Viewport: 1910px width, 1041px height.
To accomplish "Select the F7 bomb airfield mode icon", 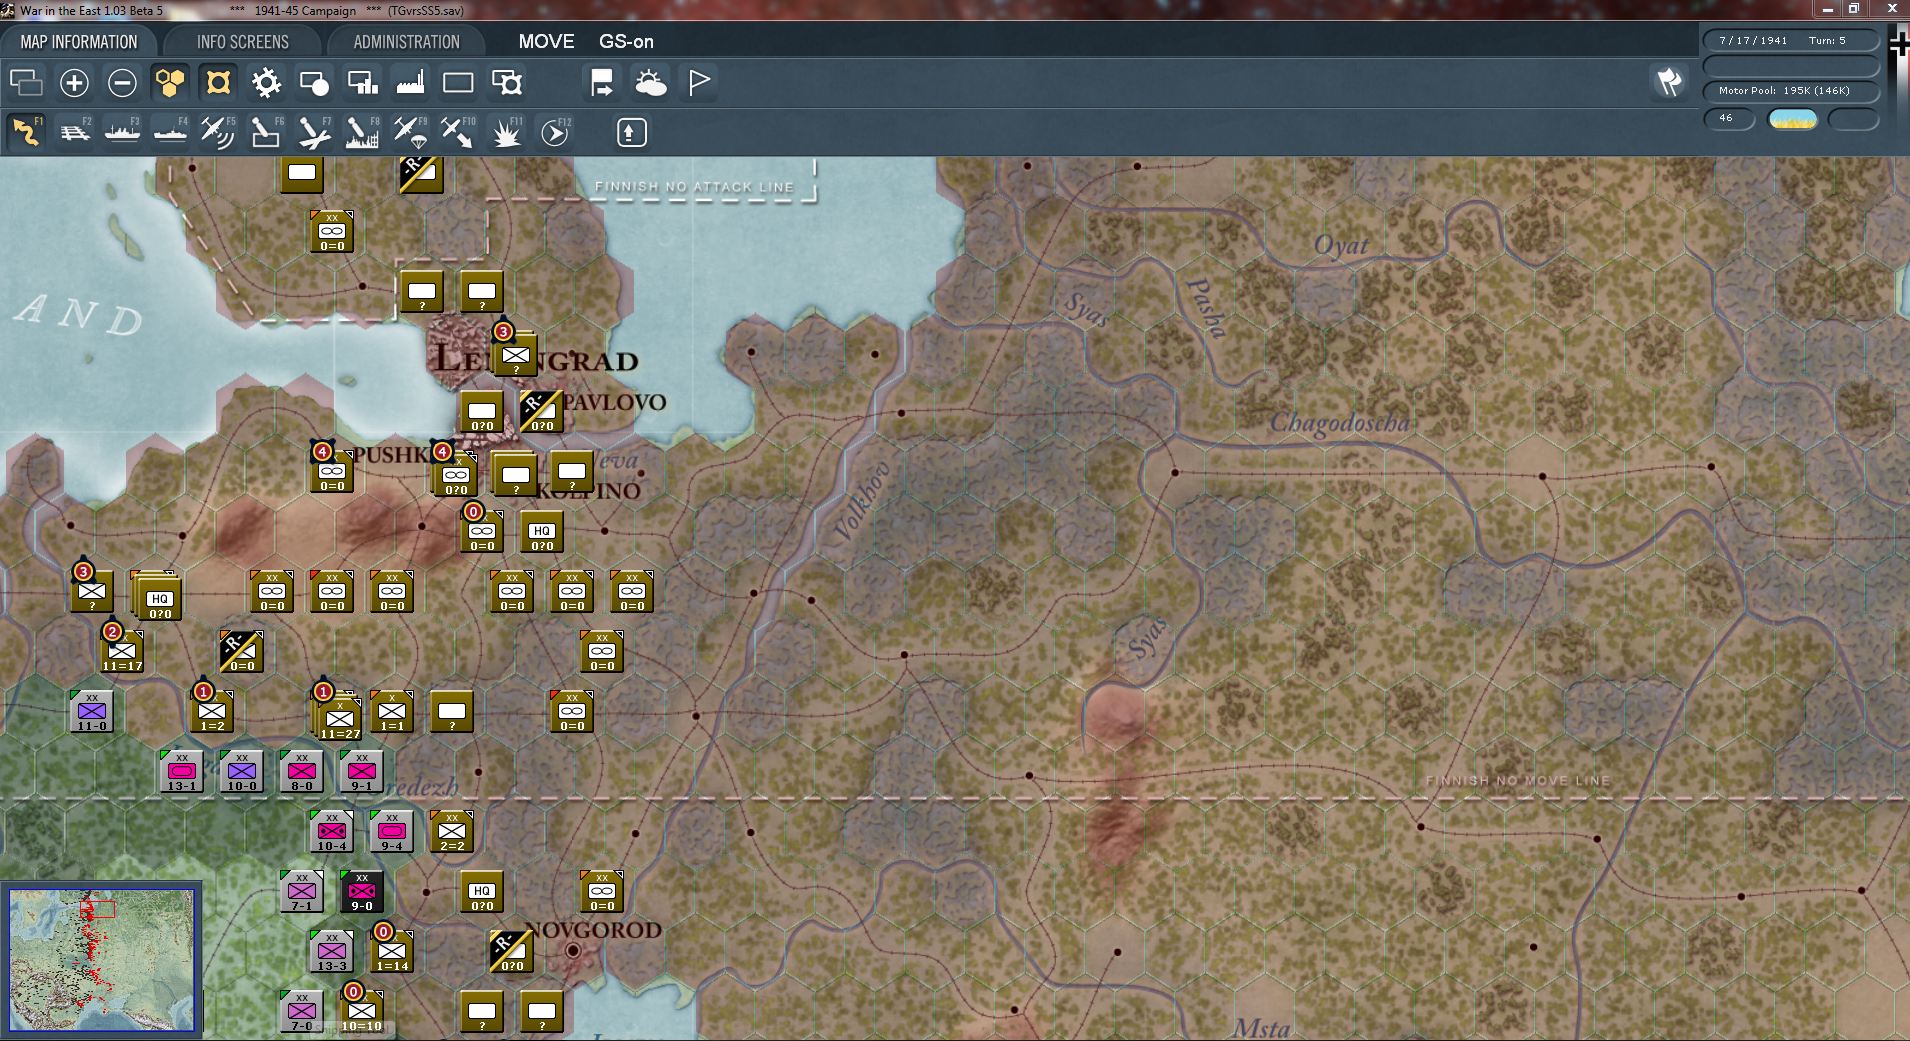I will [x=314, y=132].
